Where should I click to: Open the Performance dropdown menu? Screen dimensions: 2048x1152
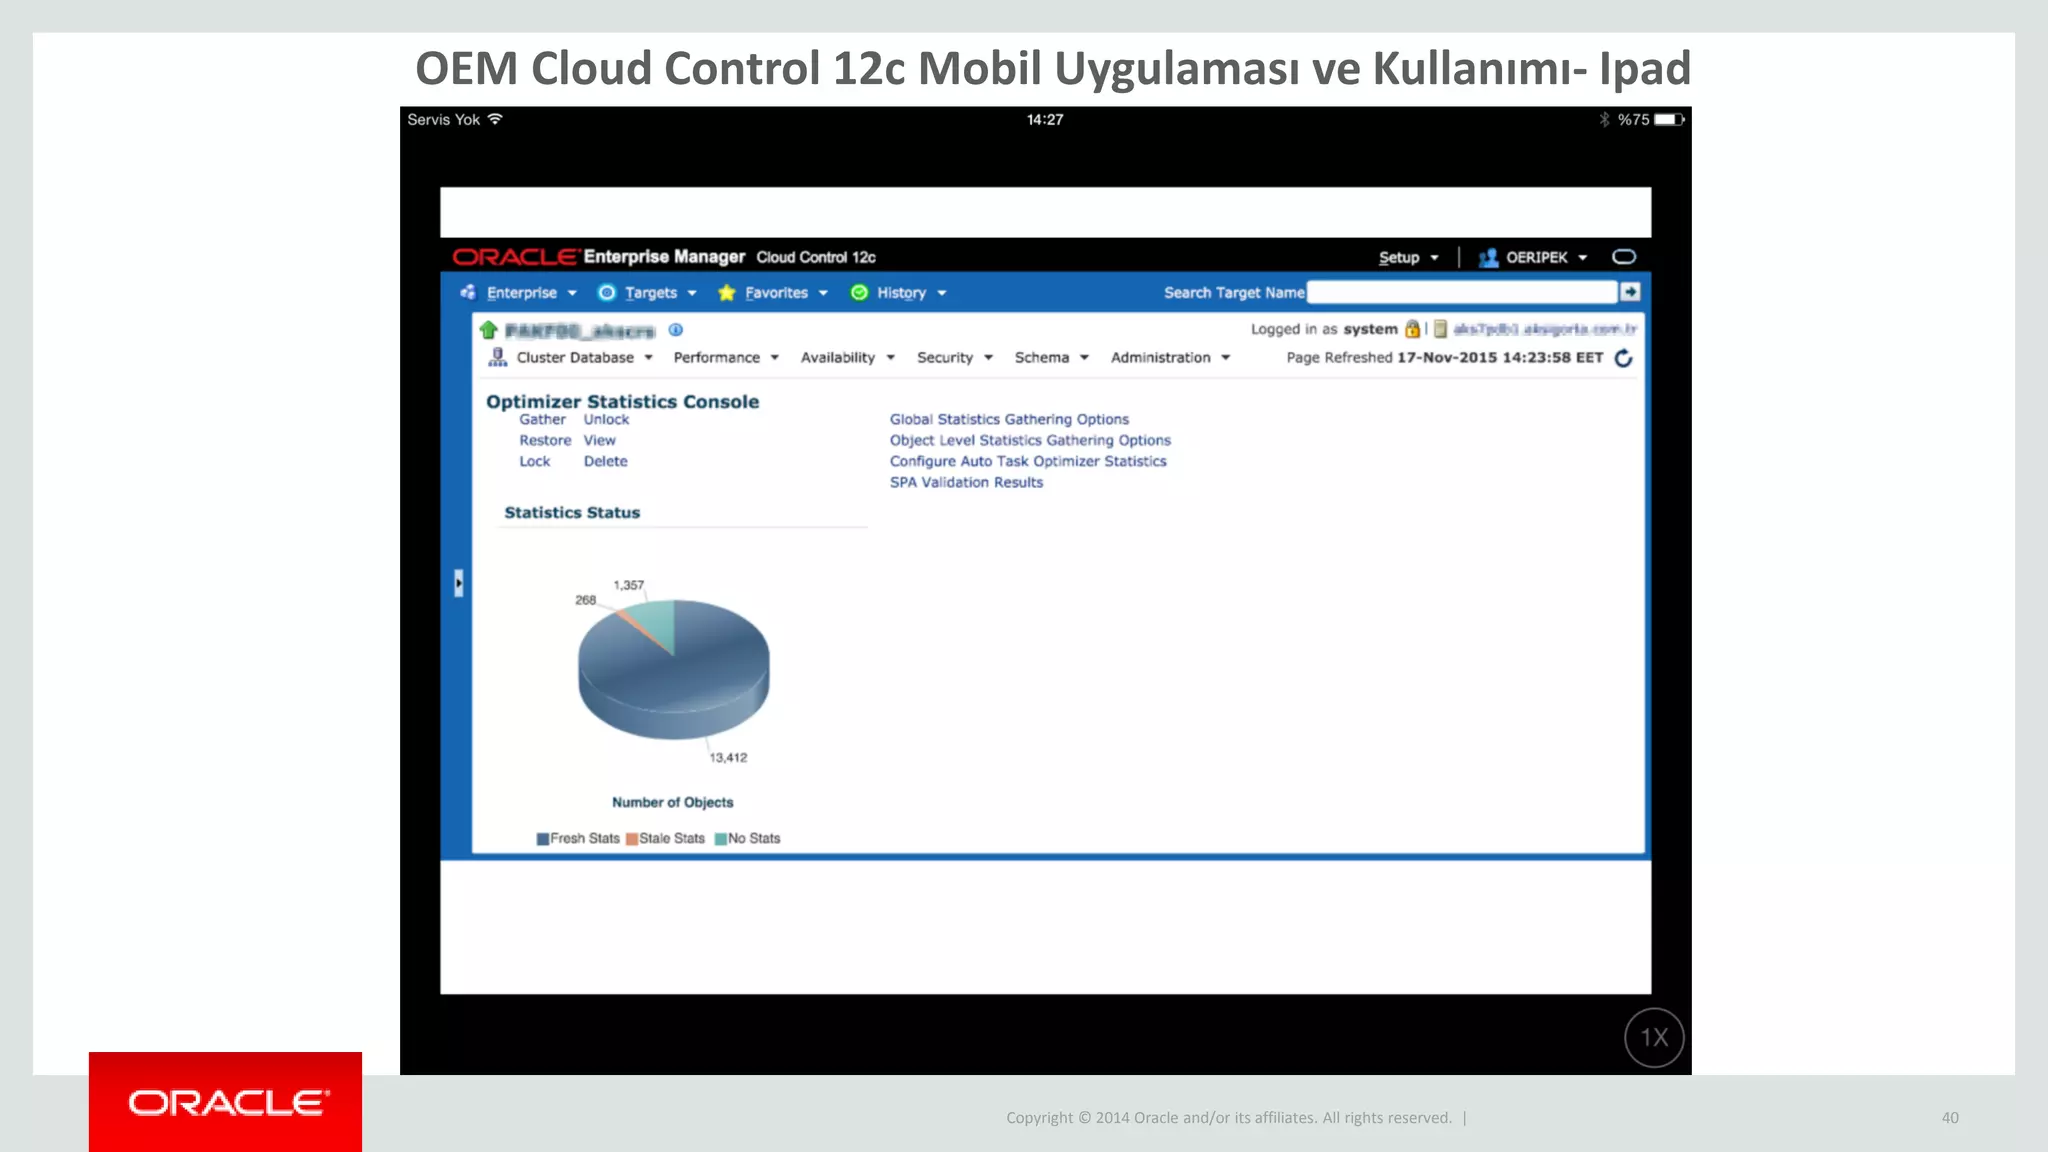point(726,357)
